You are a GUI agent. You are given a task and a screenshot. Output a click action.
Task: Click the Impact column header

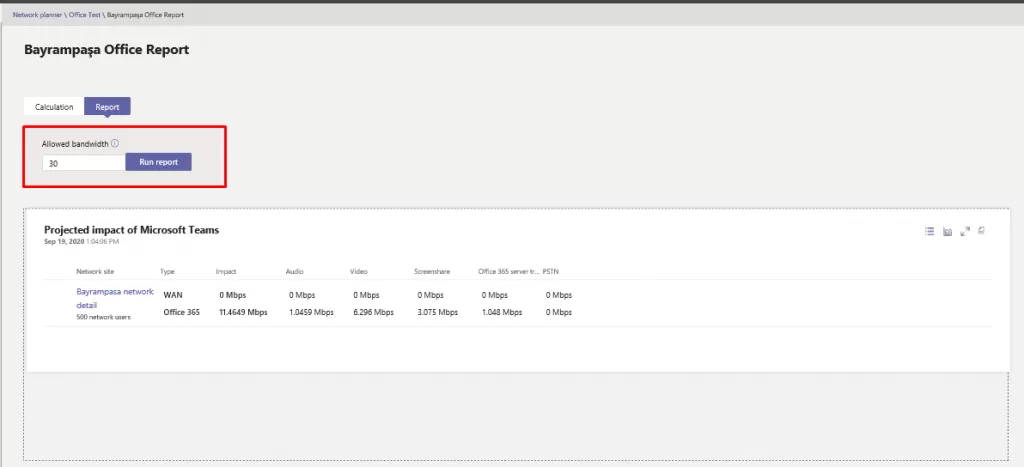tap(226, 271)
